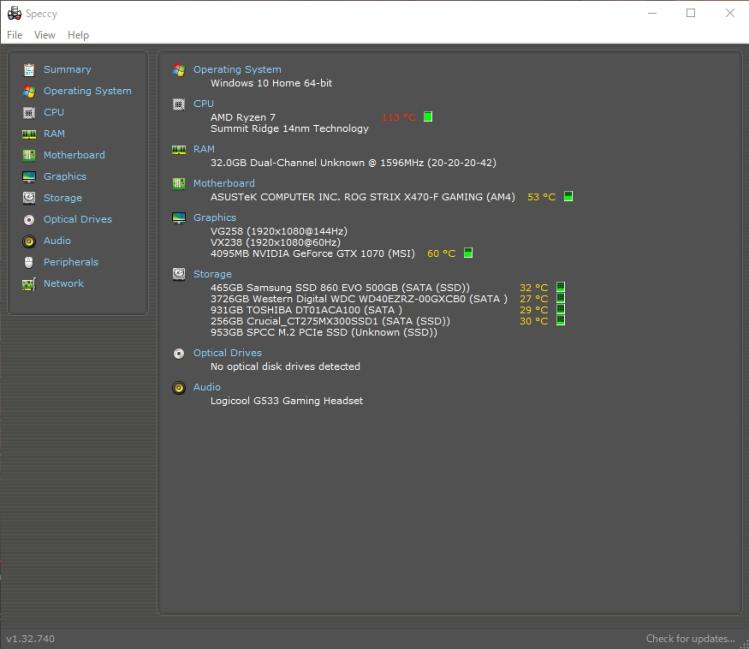Open the Operating System heading link
Screen dimensions: 749x649
pyautogui.click(x=237, y=70)
